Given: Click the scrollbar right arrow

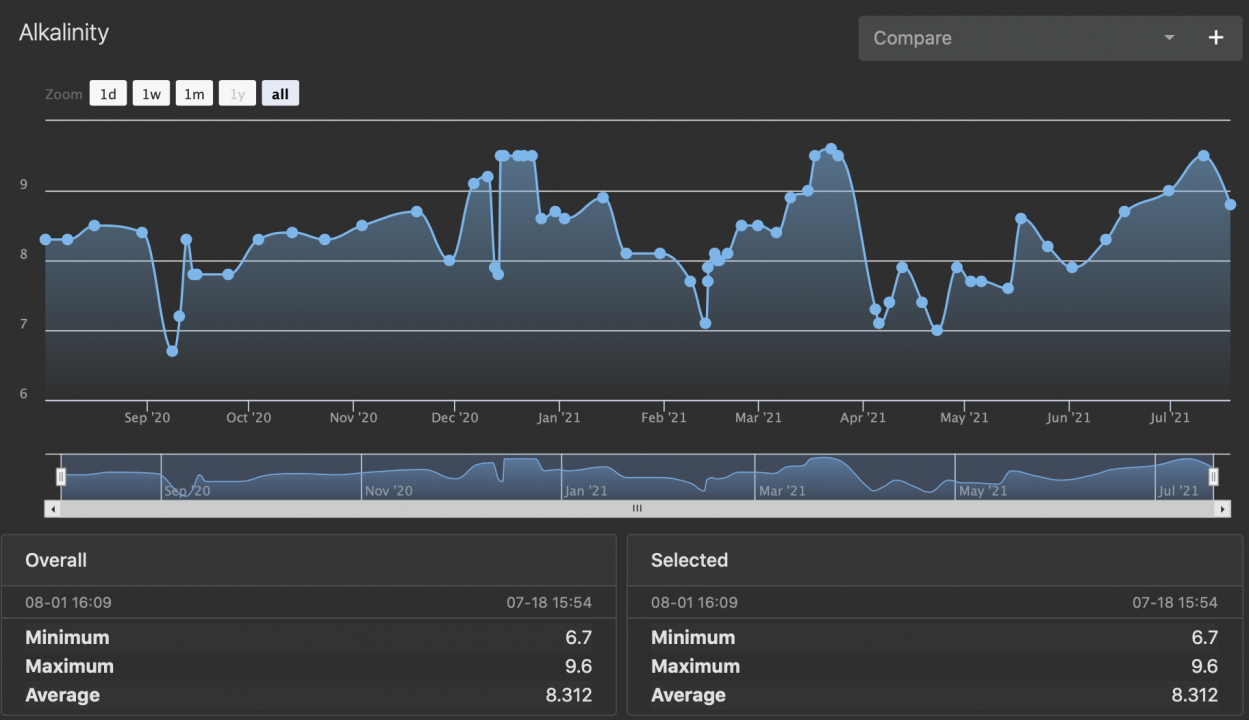Looking at the screenshot, I should pos(1222,509).
